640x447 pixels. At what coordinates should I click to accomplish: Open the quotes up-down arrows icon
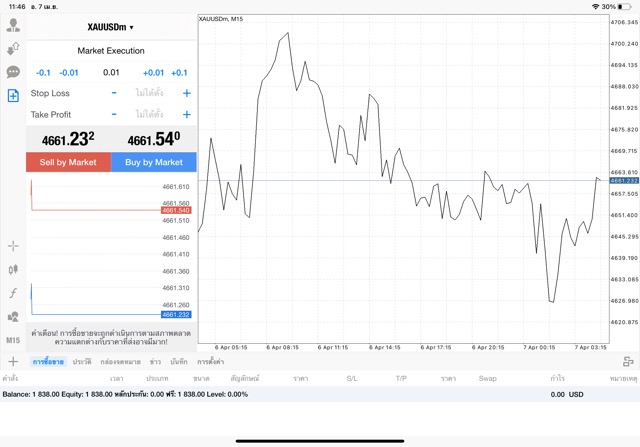[x=13, y=49]
